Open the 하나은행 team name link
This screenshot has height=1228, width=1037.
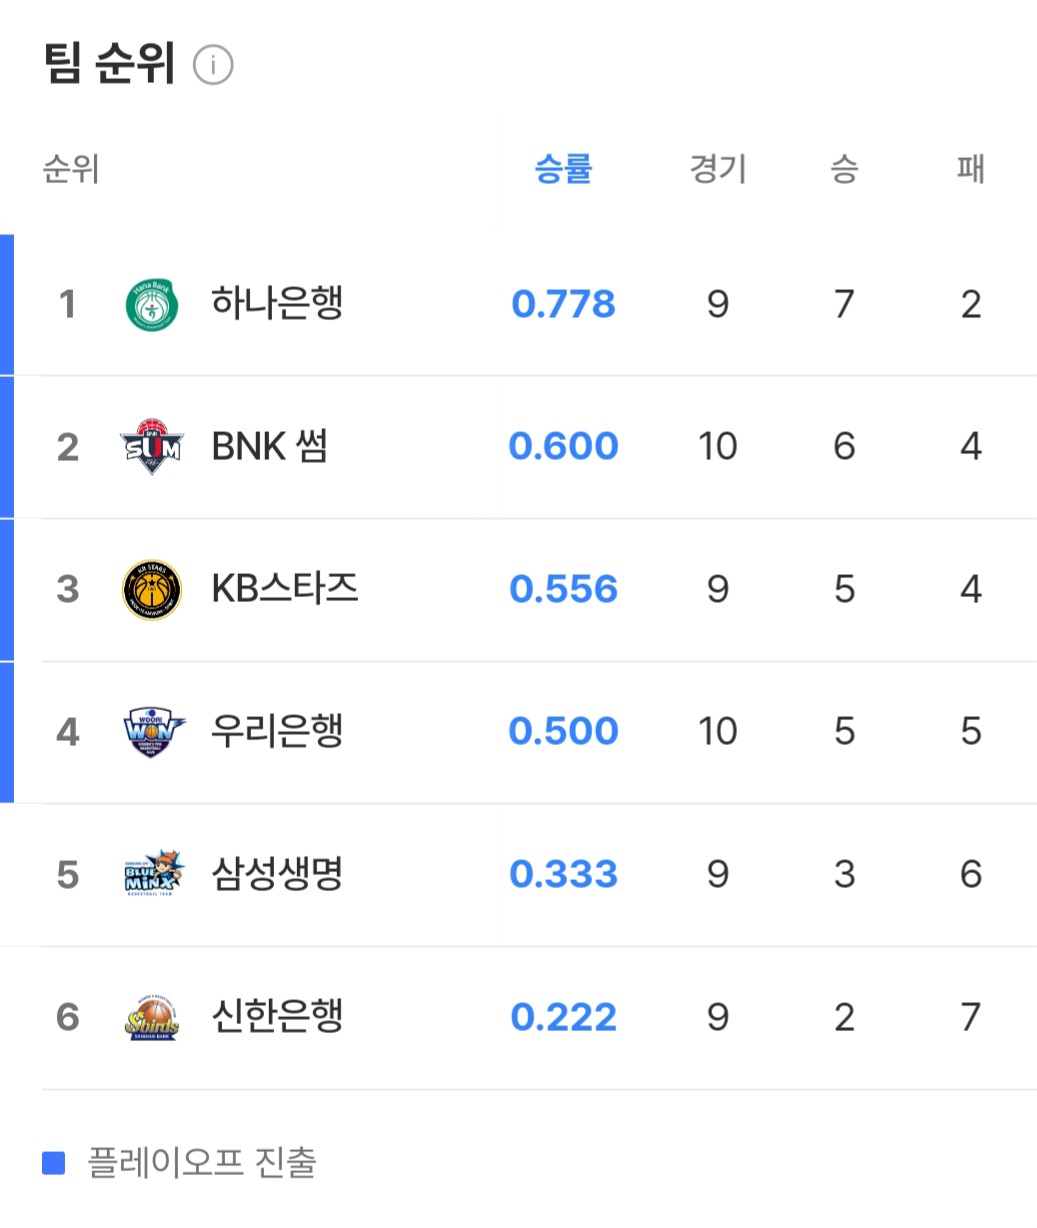click(277, 303)
